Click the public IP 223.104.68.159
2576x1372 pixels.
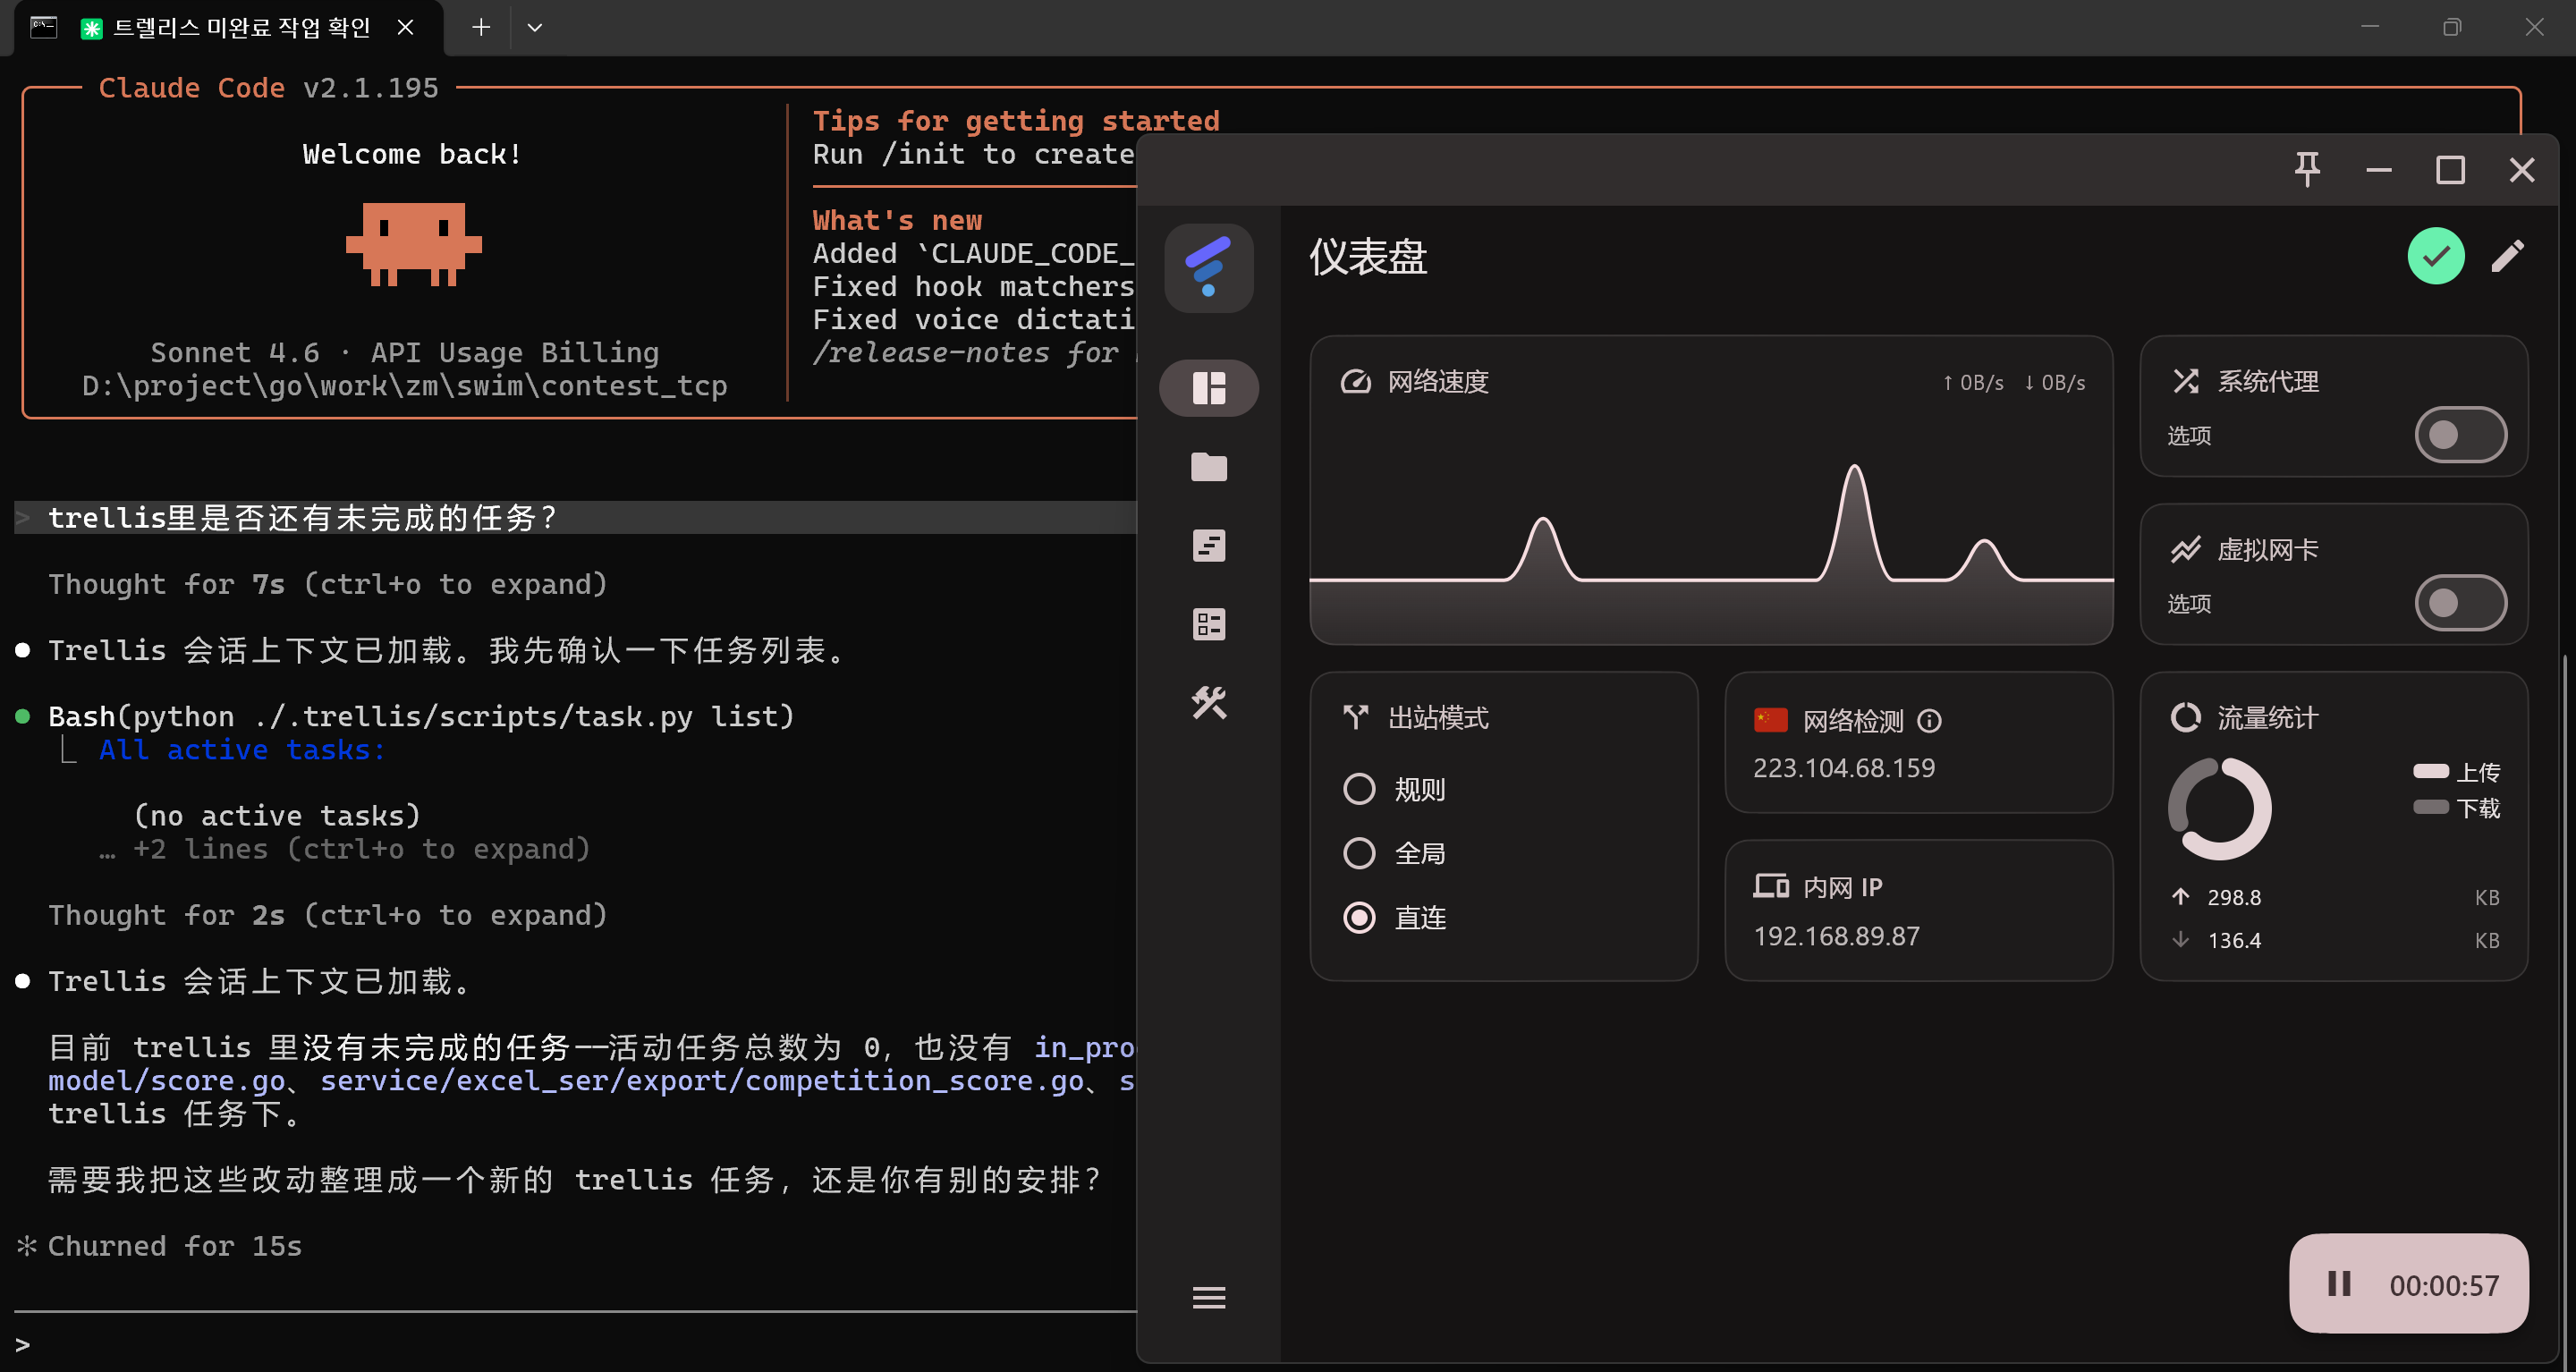coord(1843,768)
